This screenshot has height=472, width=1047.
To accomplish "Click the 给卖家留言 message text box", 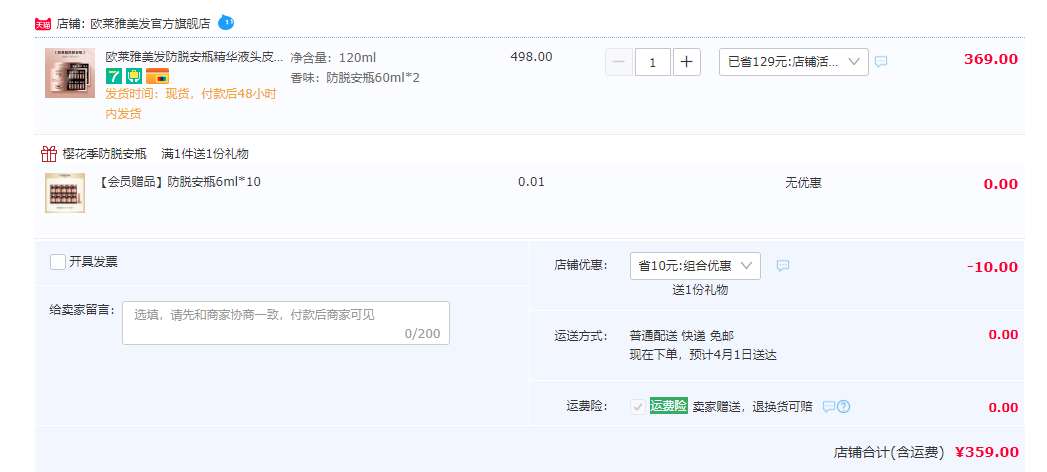I will coord(286,323).
